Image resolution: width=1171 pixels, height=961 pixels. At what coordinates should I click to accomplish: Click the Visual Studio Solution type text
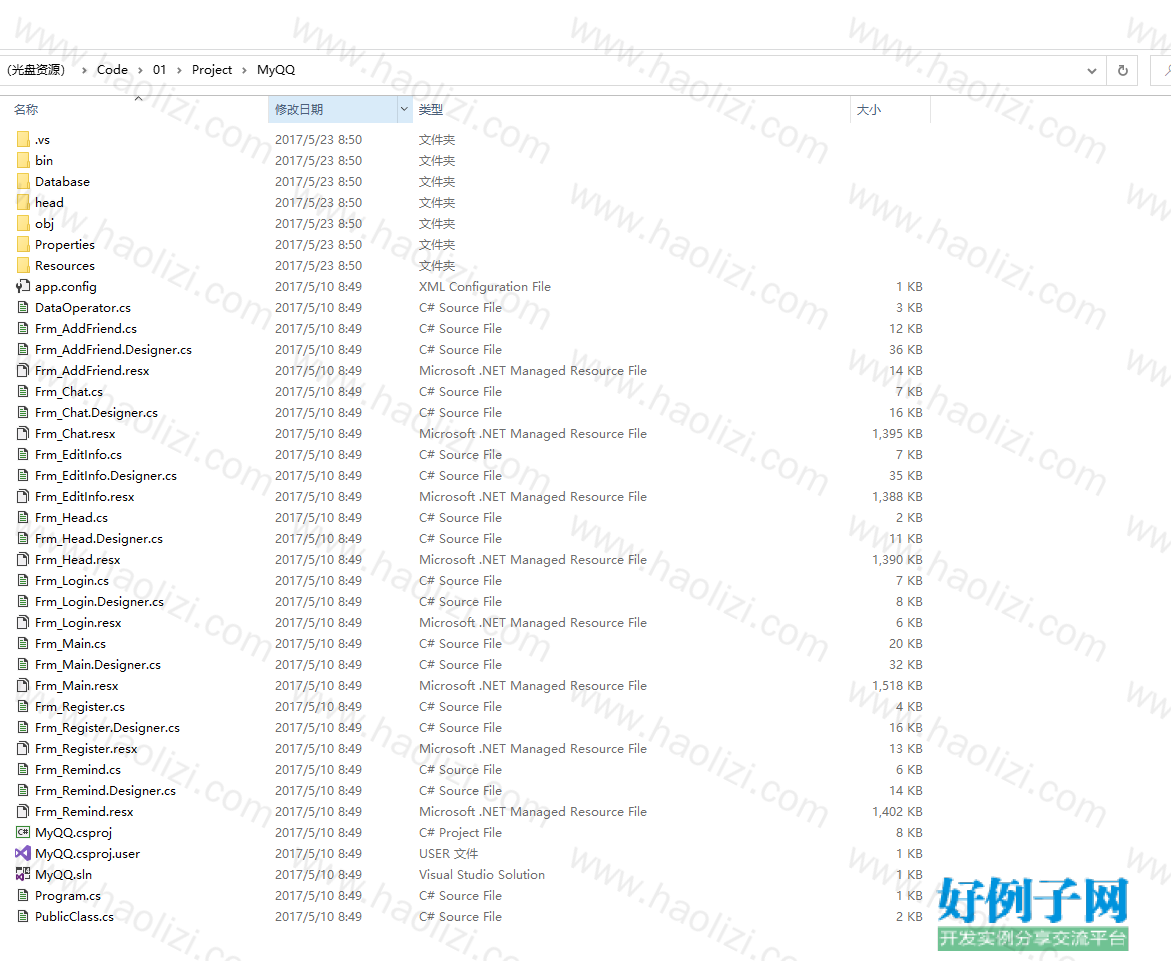(482, 874)
